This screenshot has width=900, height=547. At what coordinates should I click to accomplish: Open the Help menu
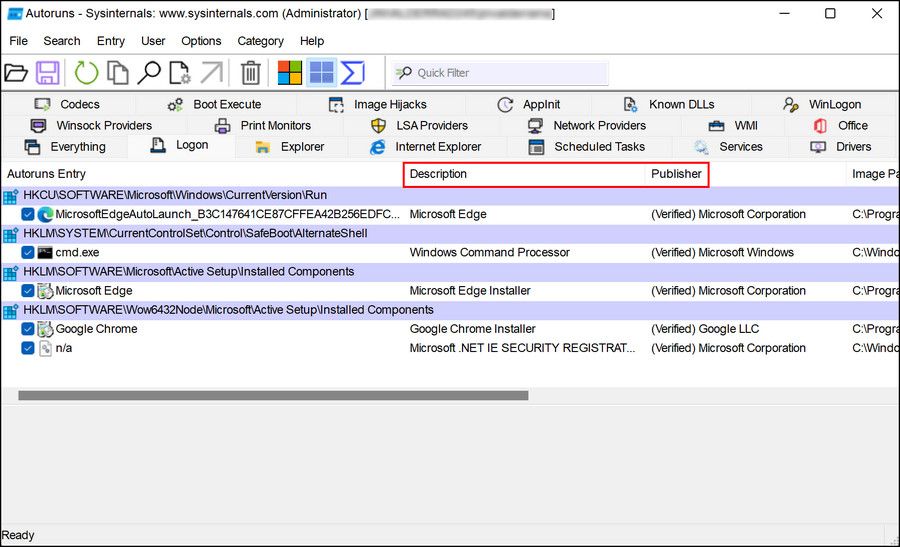312,41
